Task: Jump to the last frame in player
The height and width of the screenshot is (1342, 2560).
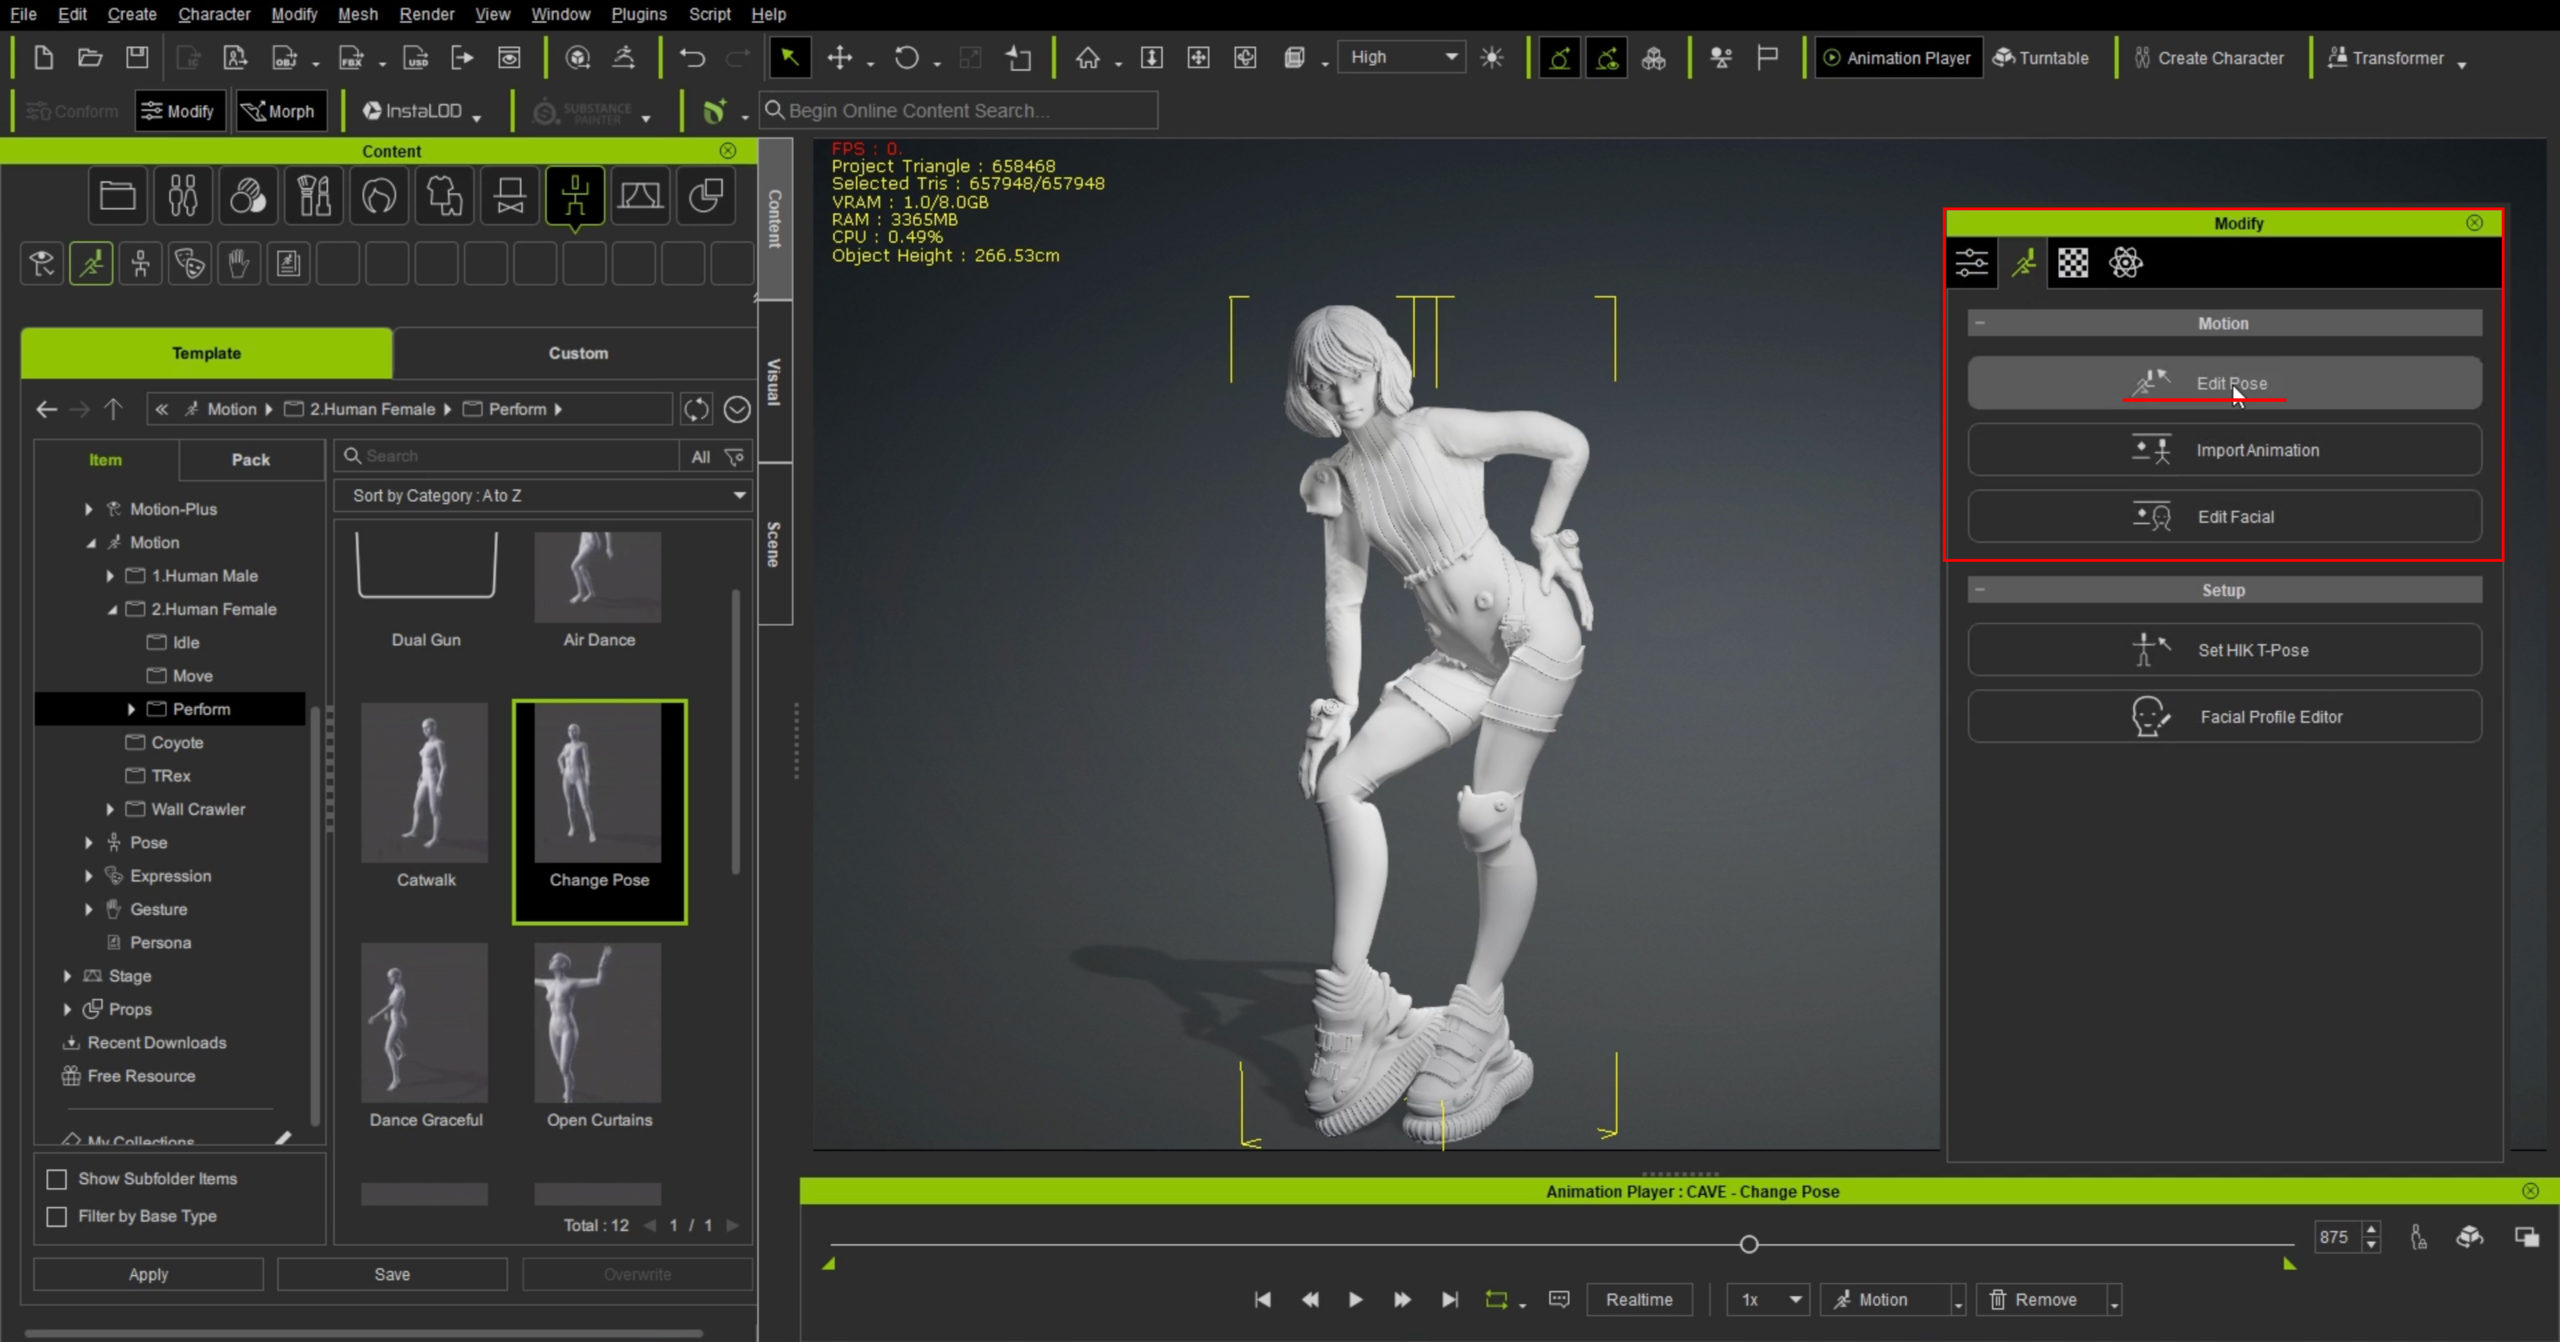Action: (1449, 1299)
